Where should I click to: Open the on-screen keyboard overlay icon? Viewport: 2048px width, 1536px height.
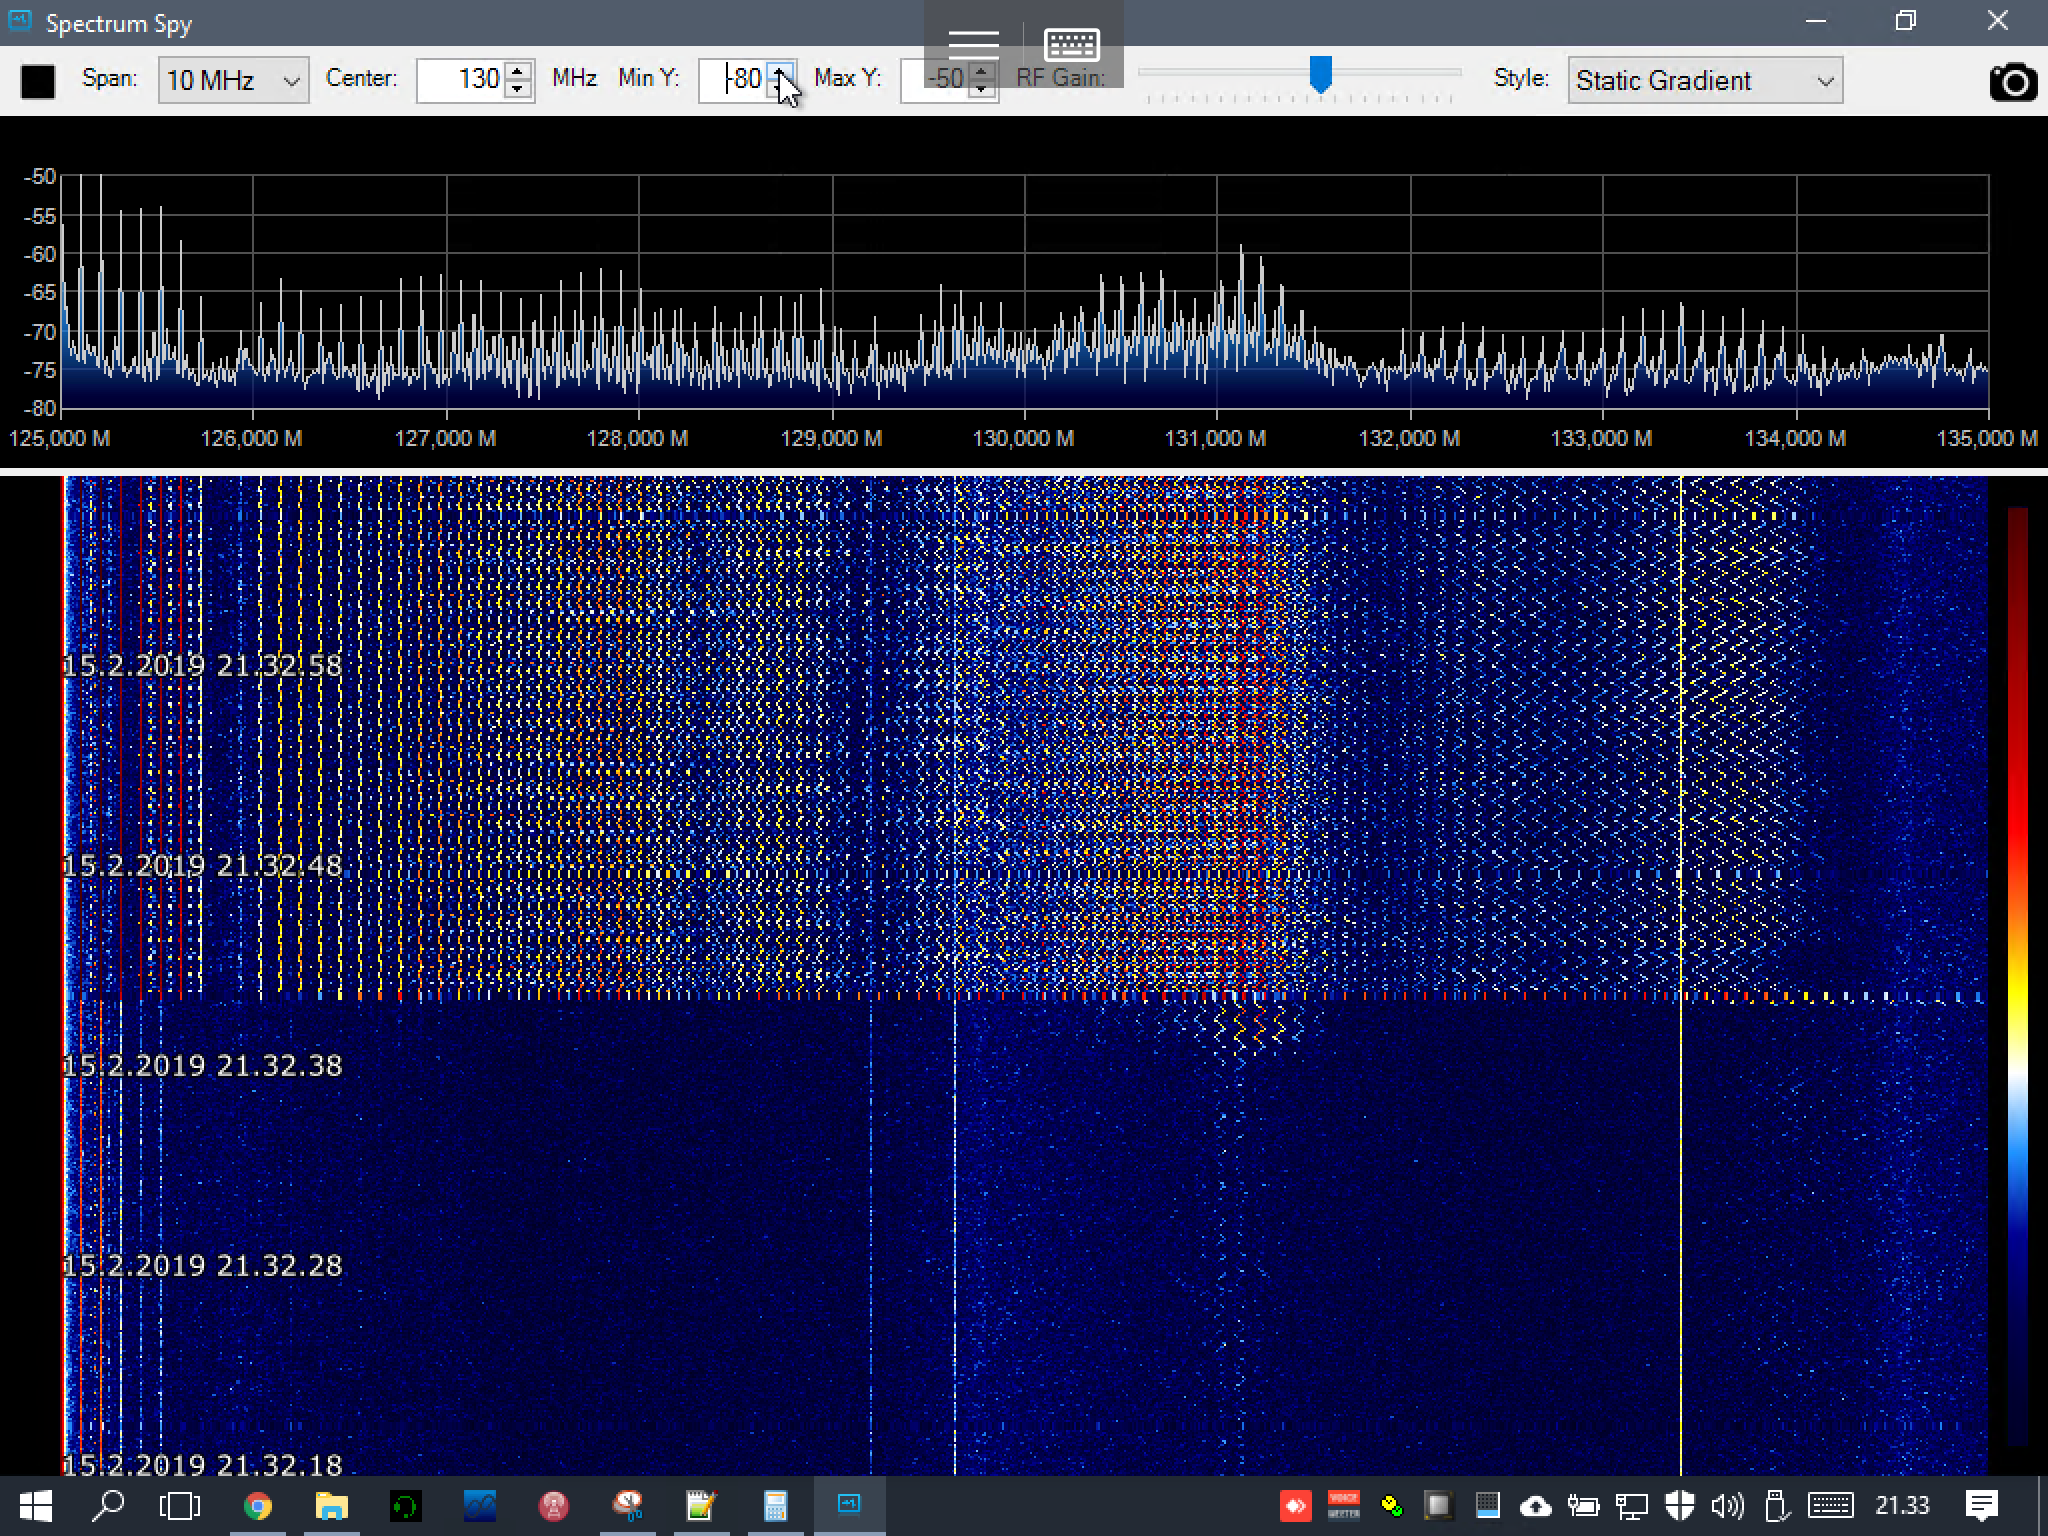(x=1071, y=44)
